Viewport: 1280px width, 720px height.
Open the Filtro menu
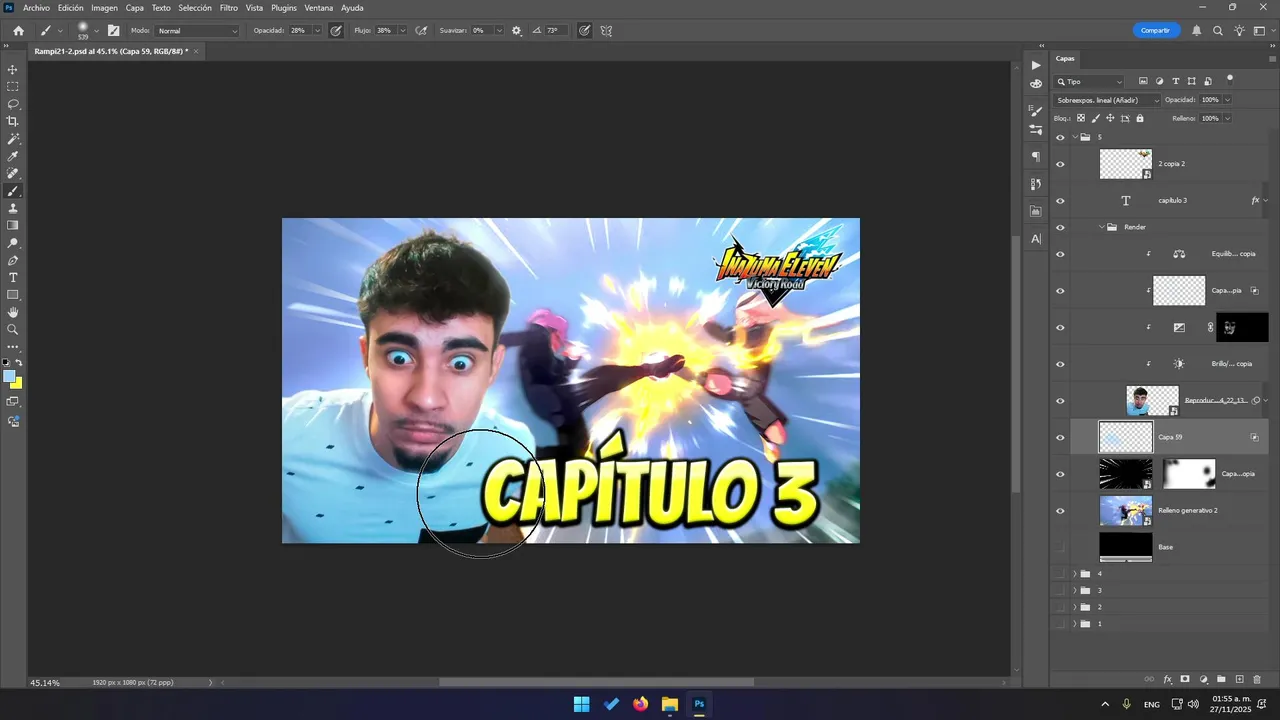(229, 8)
